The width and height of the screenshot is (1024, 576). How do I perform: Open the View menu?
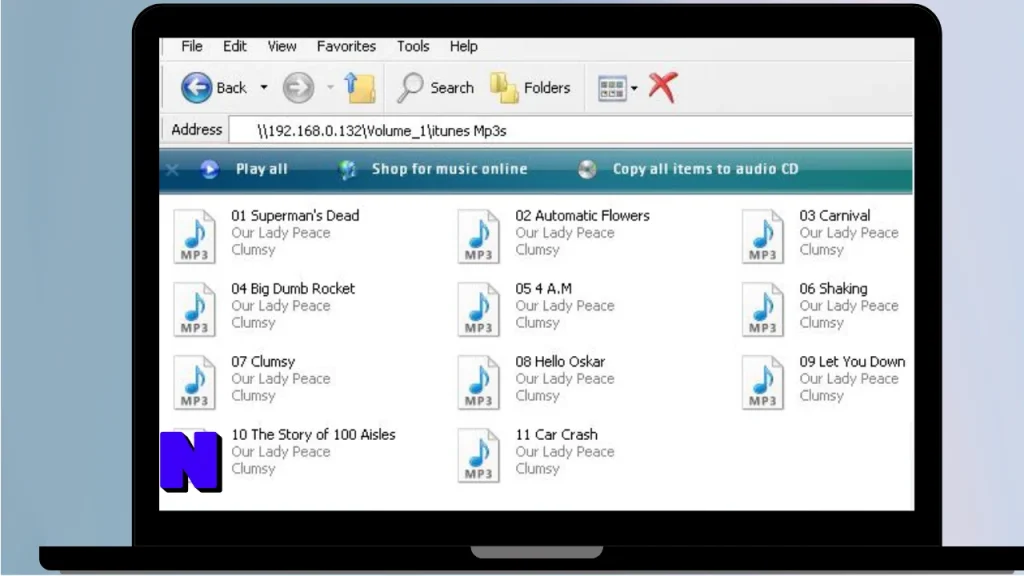[282, 46]
